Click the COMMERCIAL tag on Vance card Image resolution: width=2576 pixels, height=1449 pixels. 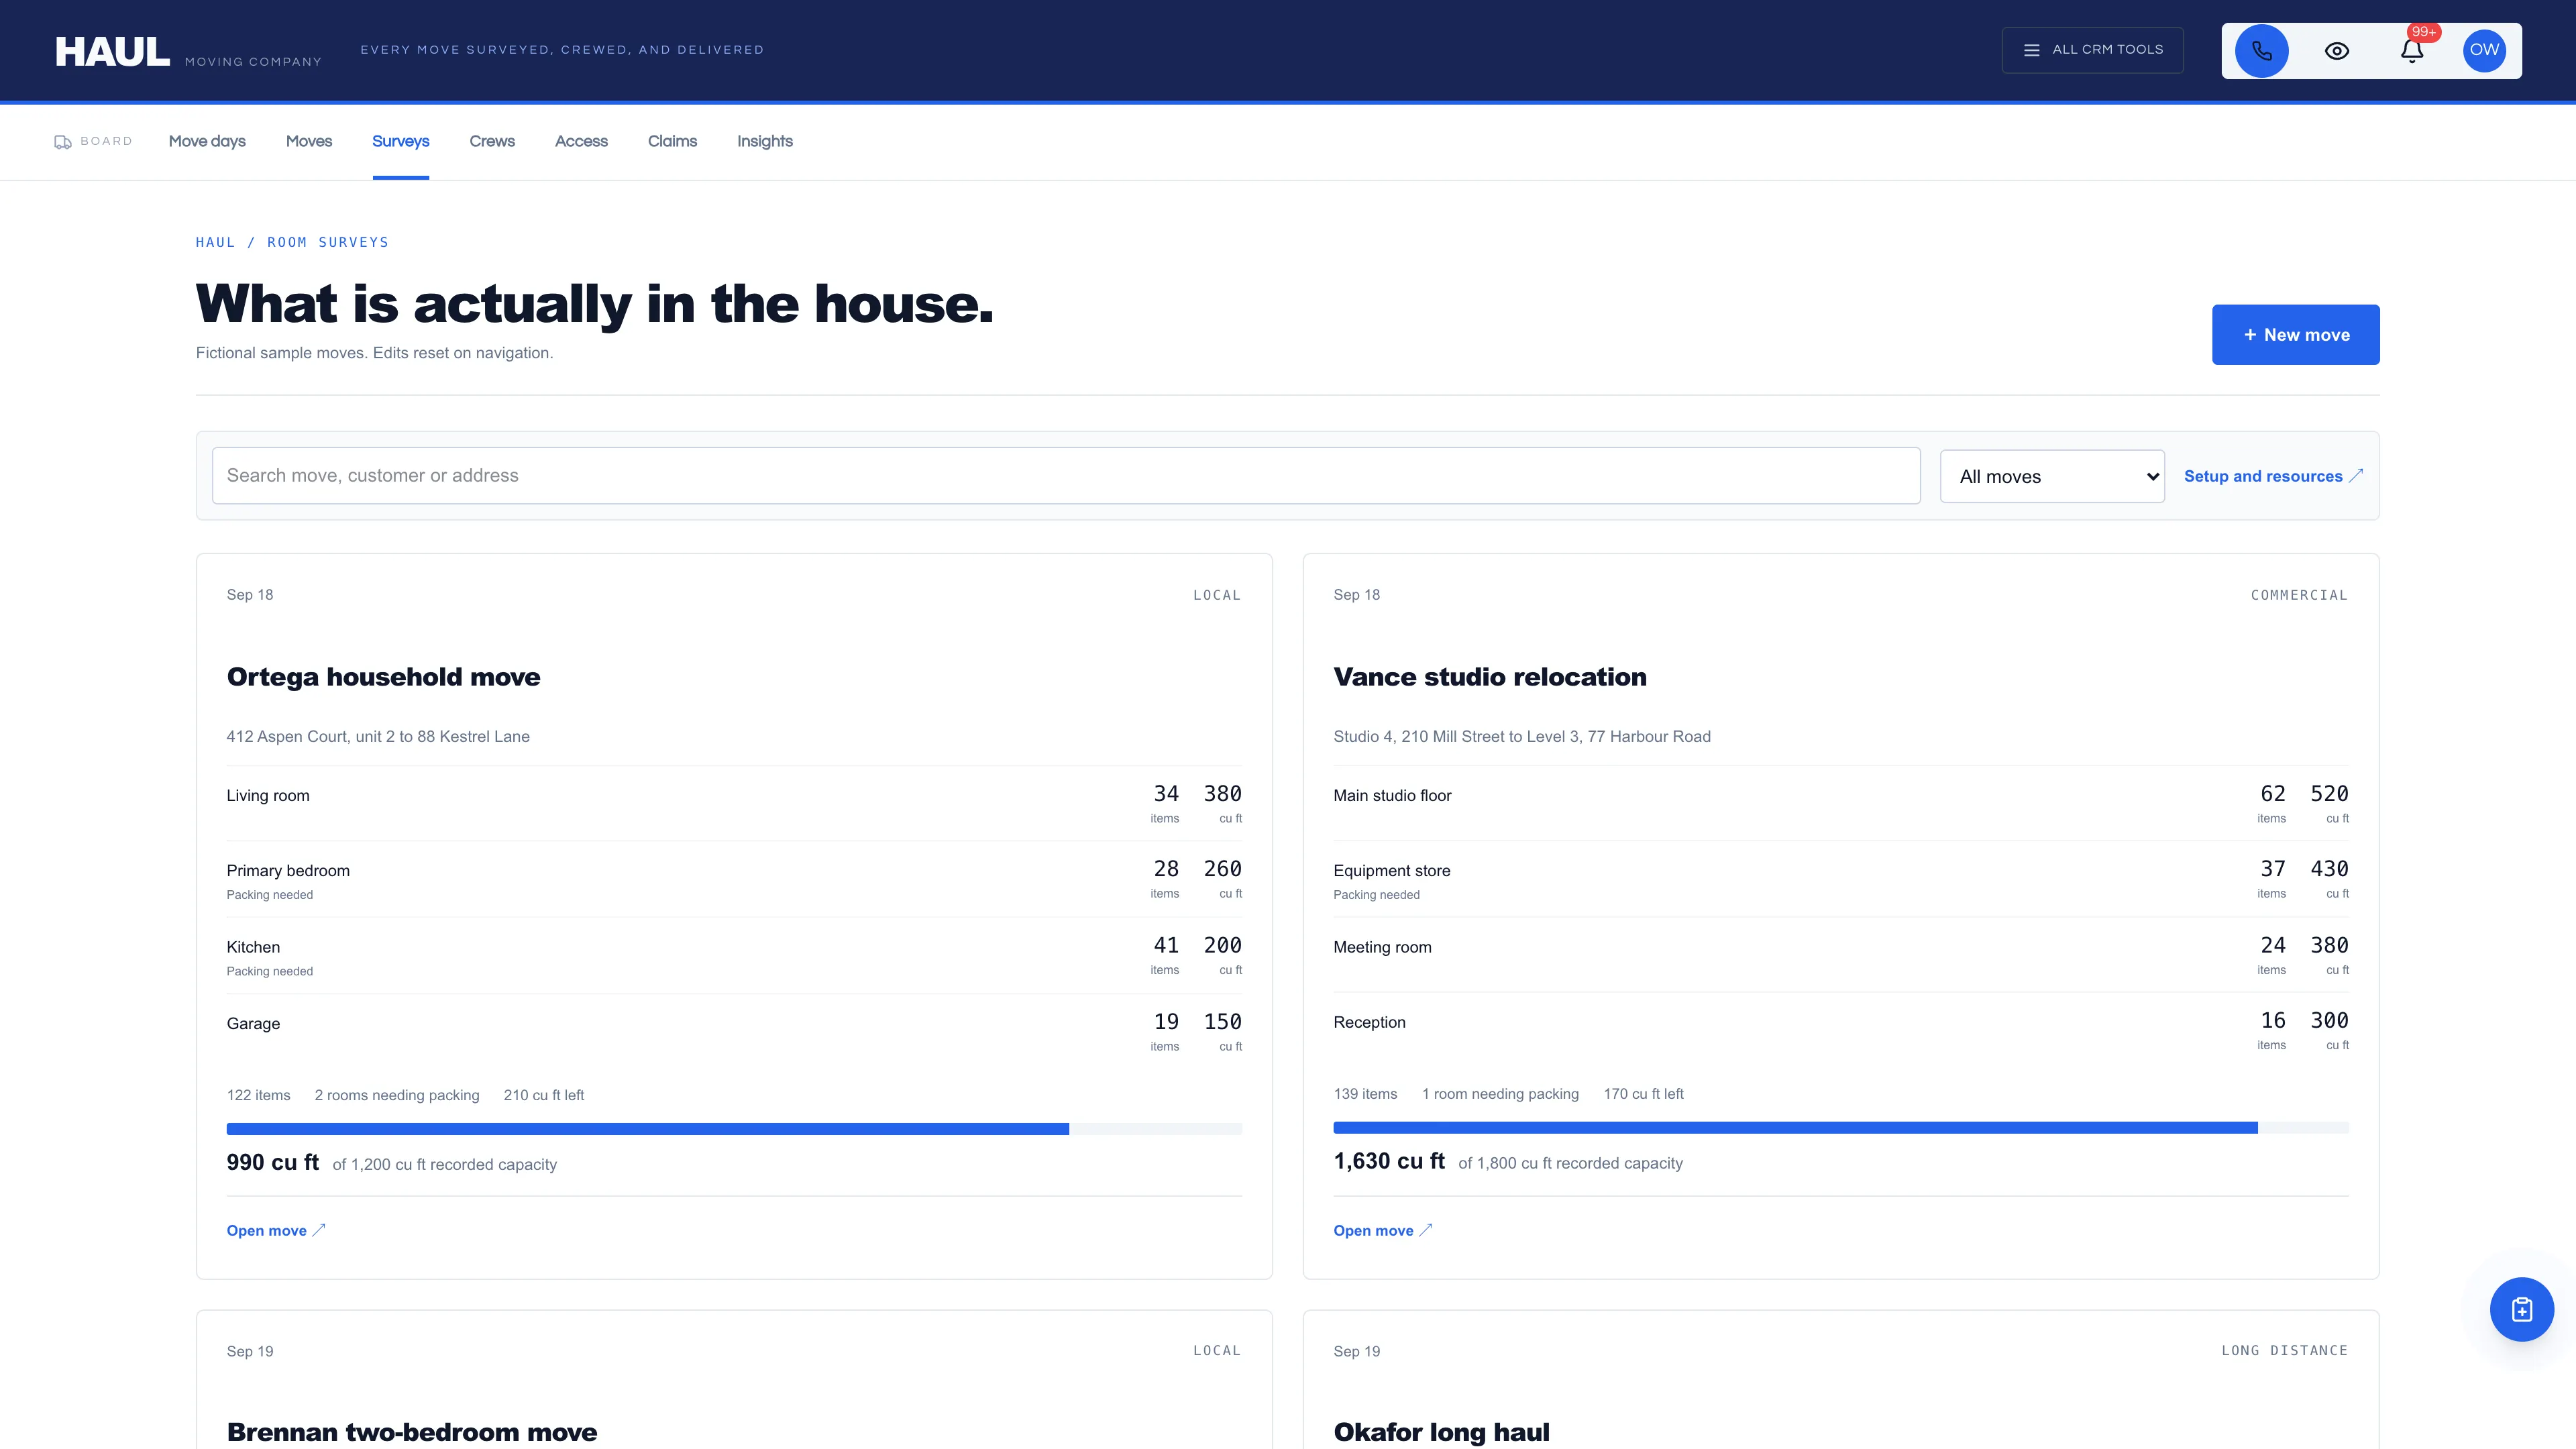(x=2299, y=595)
